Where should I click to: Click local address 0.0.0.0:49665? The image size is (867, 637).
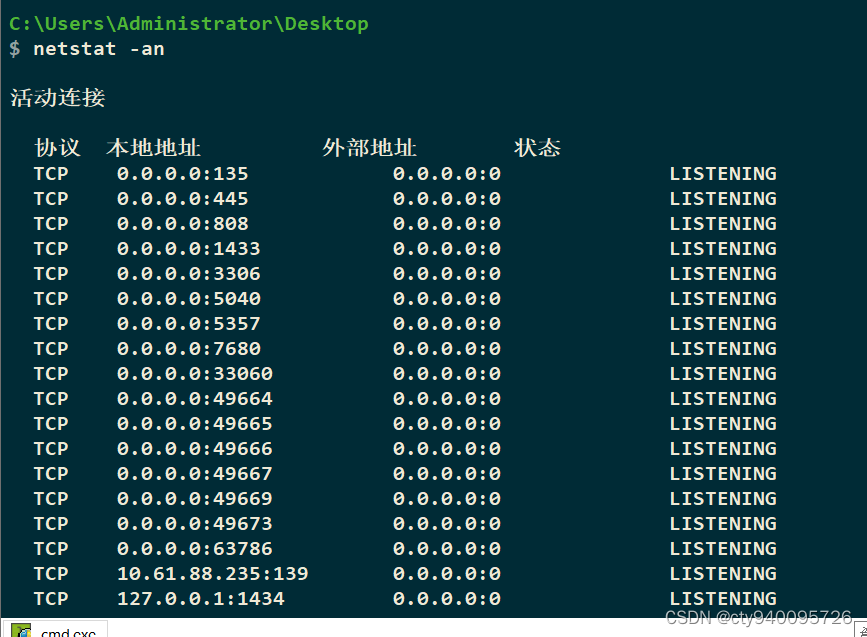pos(195,424)
